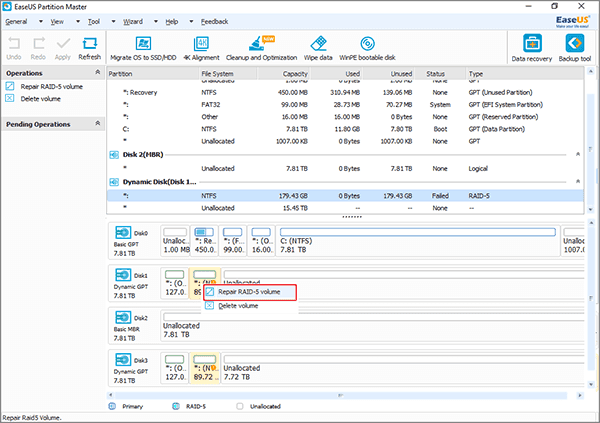
Task: Open the General menu dropdown
Action: [19, 19]
